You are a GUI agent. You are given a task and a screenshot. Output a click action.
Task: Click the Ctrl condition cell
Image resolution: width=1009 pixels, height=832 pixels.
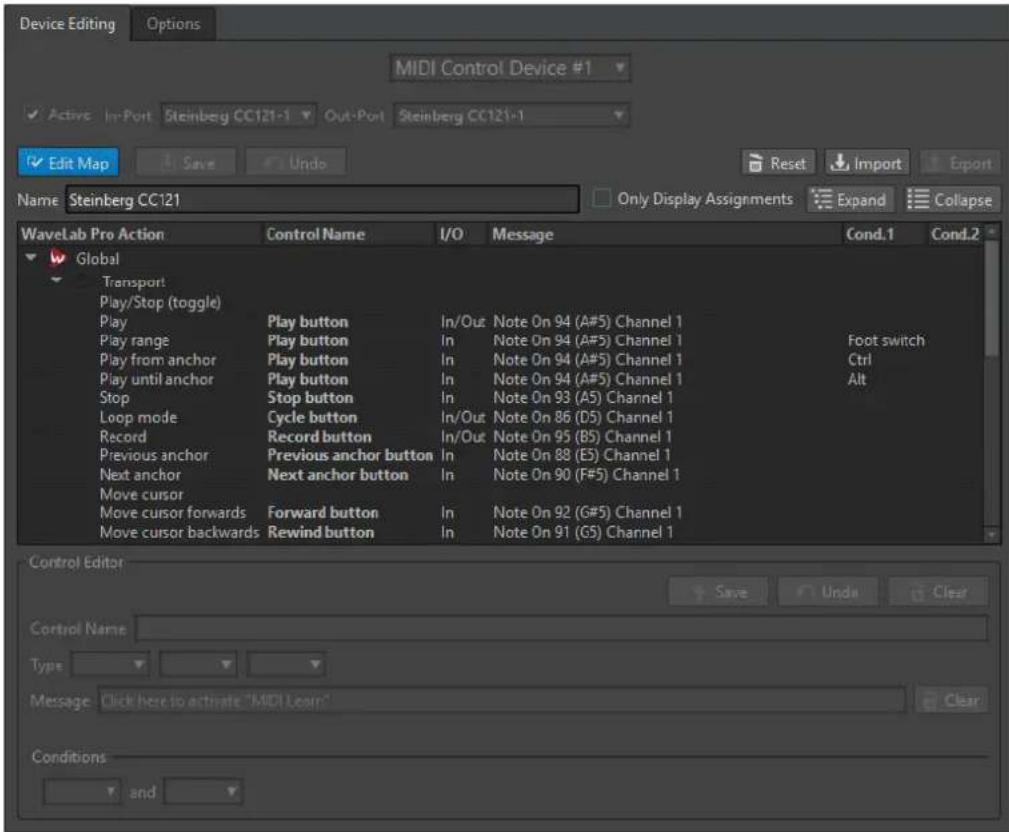coord(860,360)
